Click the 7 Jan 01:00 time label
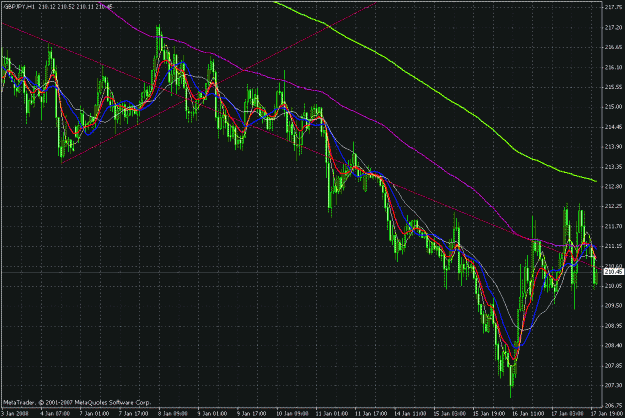This screenshot has height=418, width=625. tap(94, 414)
